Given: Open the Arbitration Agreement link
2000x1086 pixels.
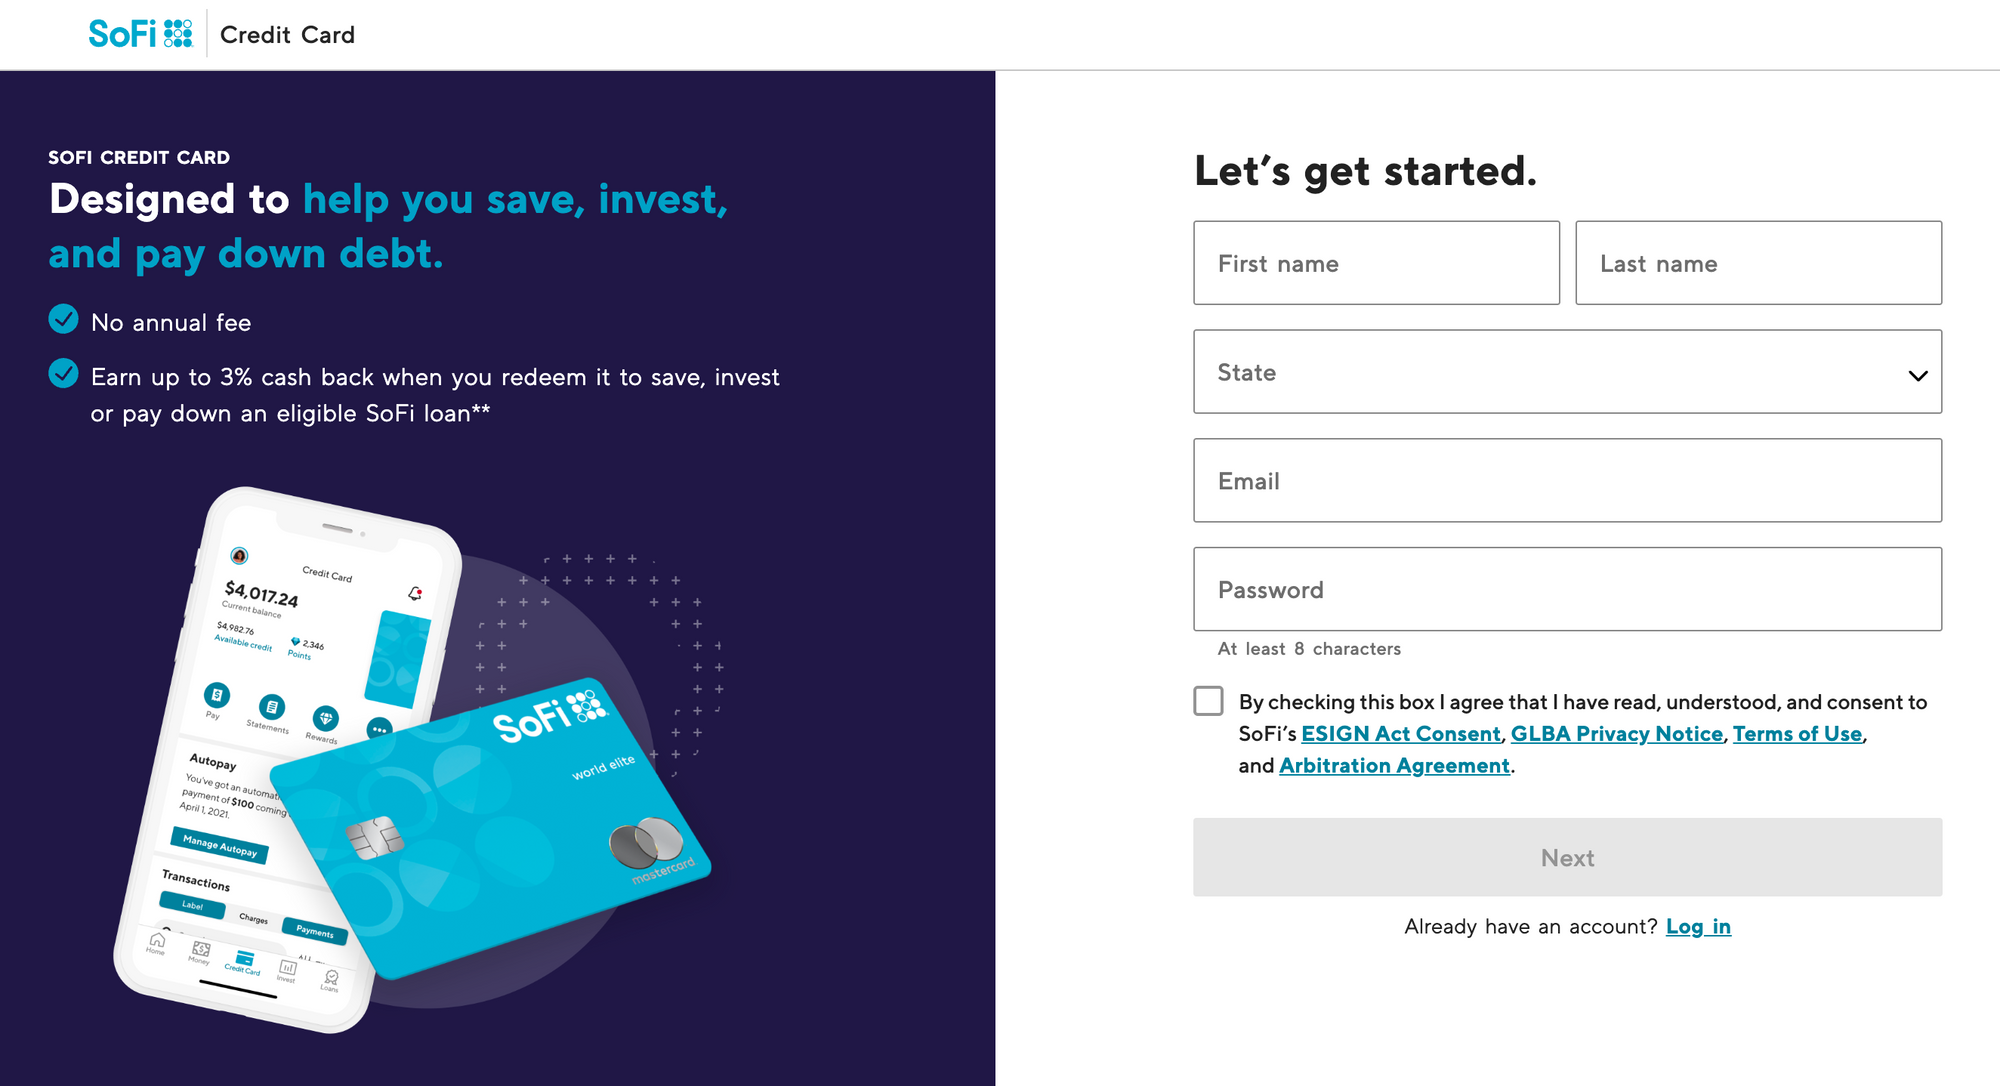Looking at the screenshot, I should tap(1394, 766).
